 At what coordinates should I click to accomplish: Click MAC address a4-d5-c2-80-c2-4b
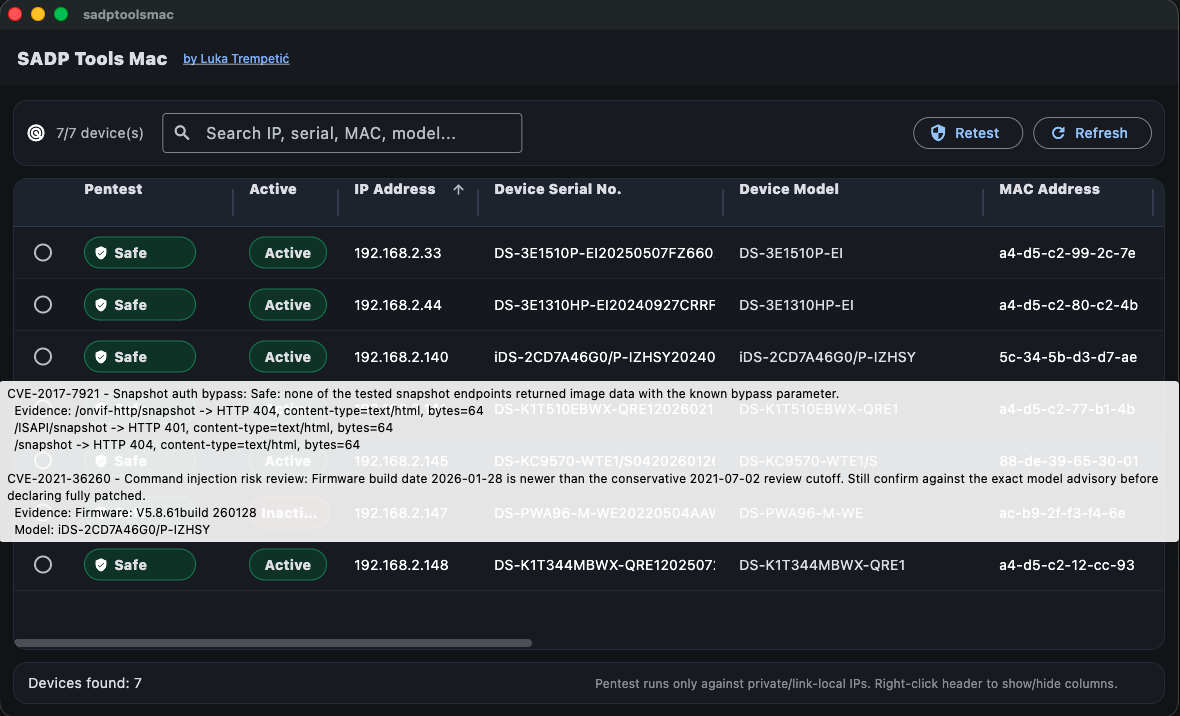point(1068,305)
